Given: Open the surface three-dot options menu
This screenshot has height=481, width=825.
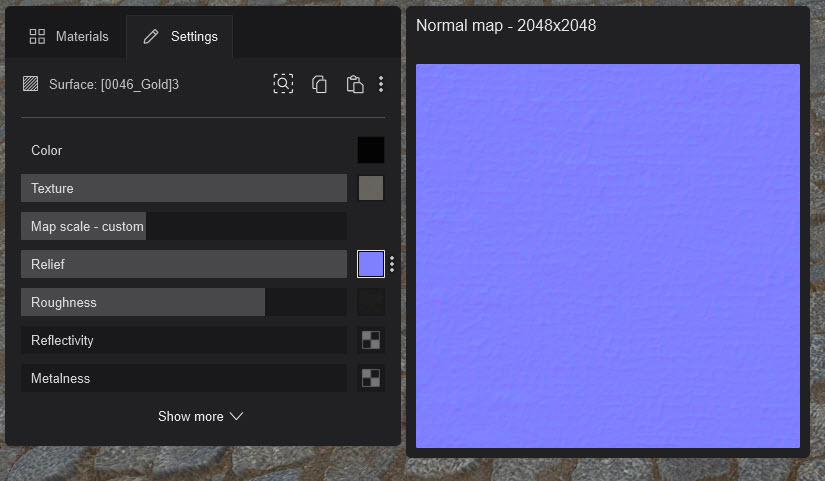Looking at the screenshot, I should (381, 84).
